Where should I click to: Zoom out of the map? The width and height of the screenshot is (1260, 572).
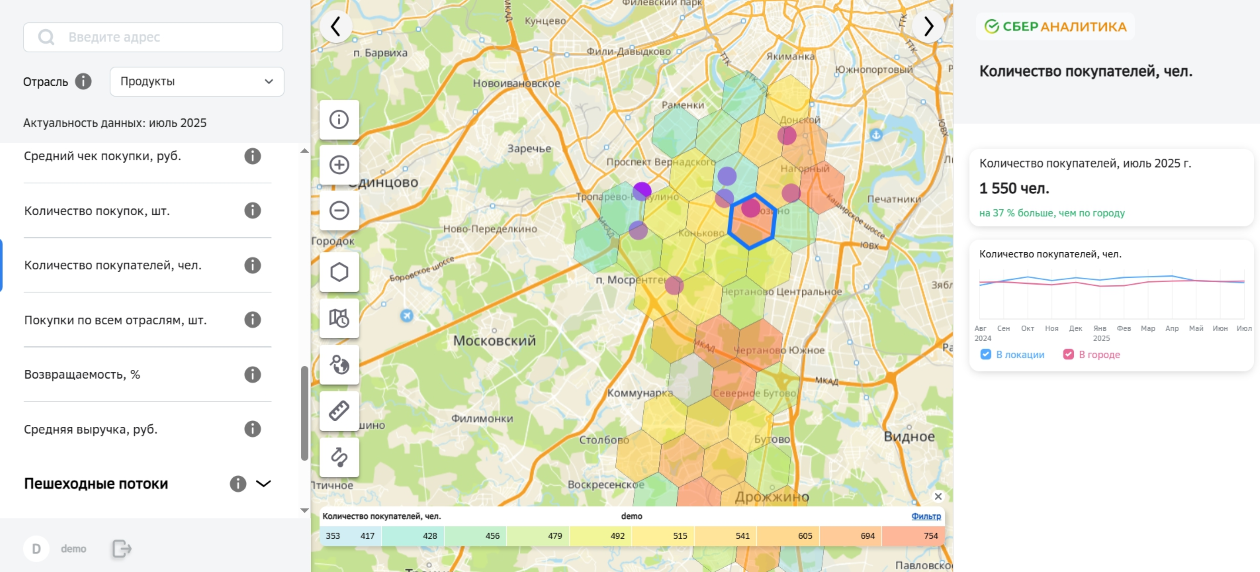[339, 210]
